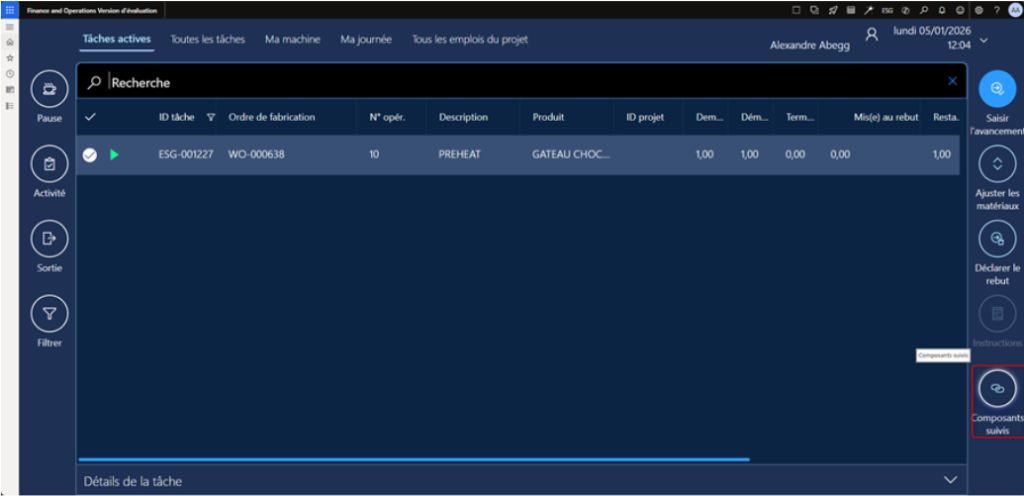Click Saisir l'avancement icon
This screenshot has width=1024, height=496.
pos(996,89)
